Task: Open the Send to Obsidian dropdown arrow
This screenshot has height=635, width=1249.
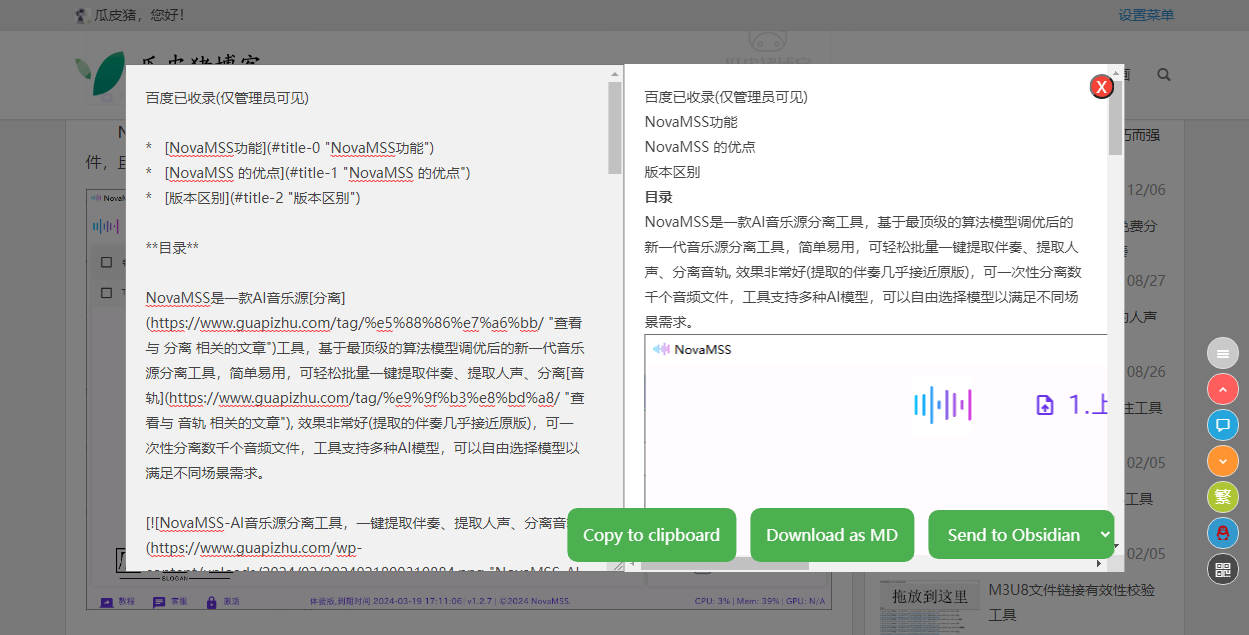Action: click(1105, 535)
